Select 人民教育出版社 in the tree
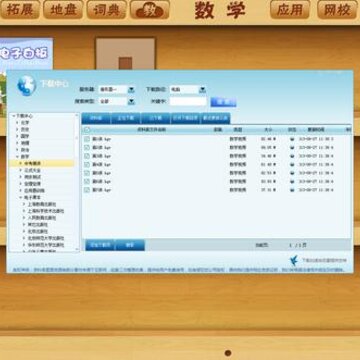 pos(42,218)
